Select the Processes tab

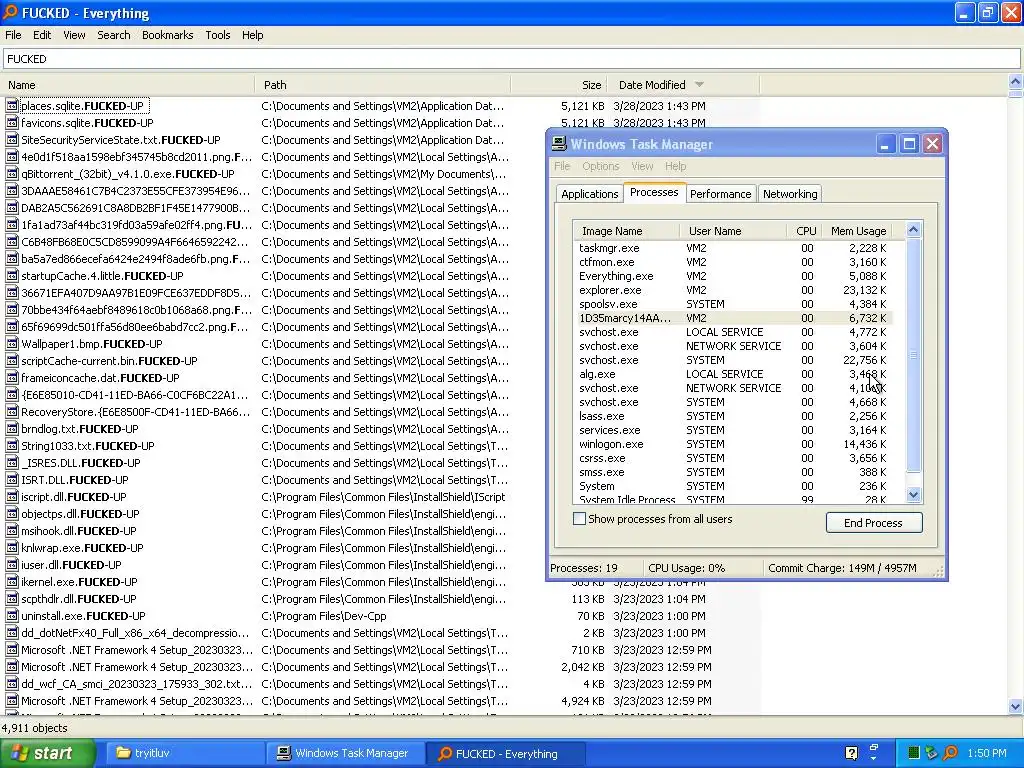pos(654,192)
